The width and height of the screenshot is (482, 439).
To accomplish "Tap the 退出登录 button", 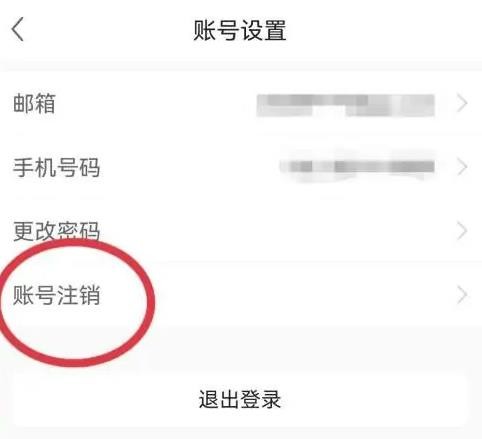I will (240, 400).
